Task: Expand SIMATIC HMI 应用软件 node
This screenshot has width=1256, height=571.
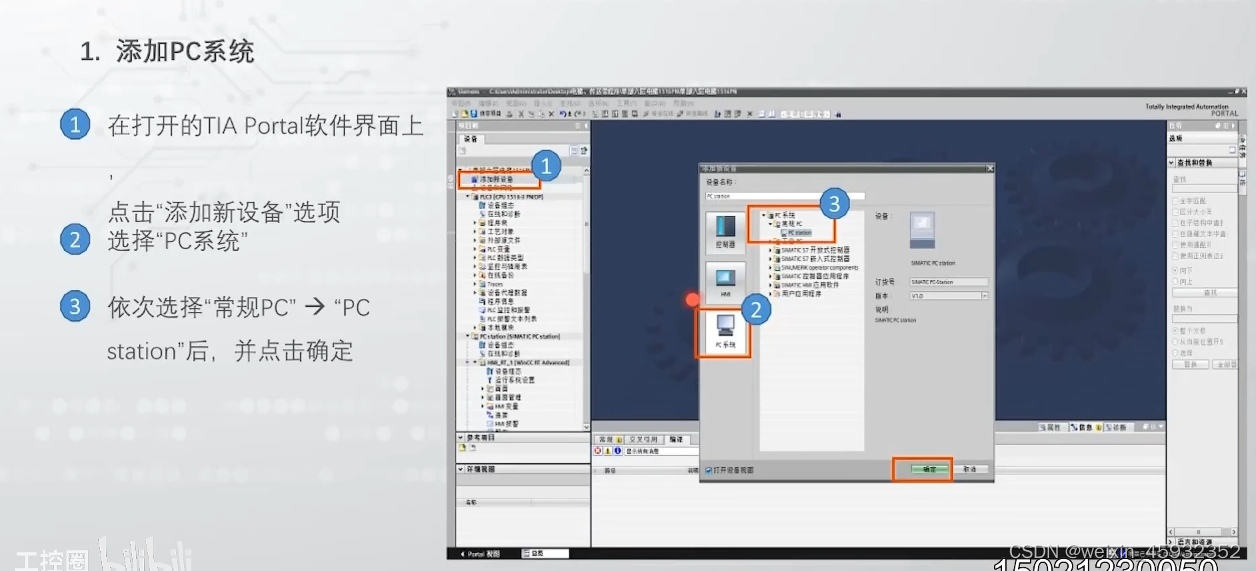Action: pos(770,285)
